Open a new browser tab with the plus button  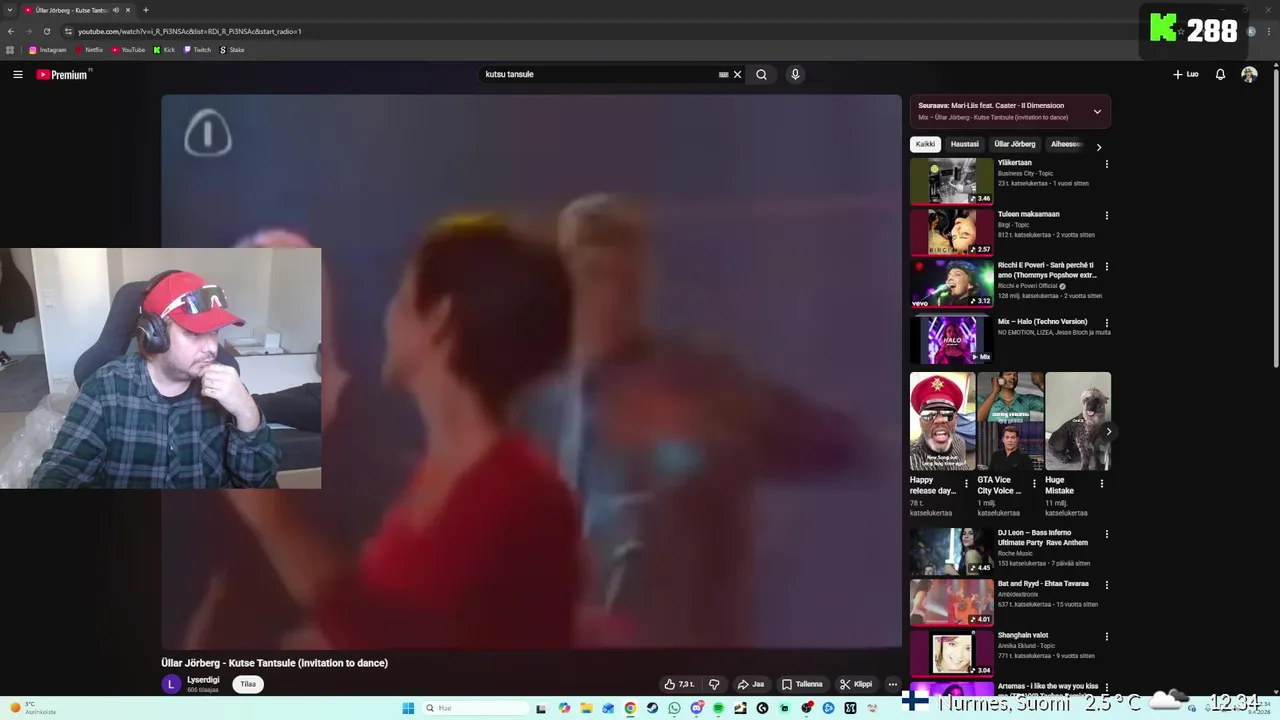[146, 10]
